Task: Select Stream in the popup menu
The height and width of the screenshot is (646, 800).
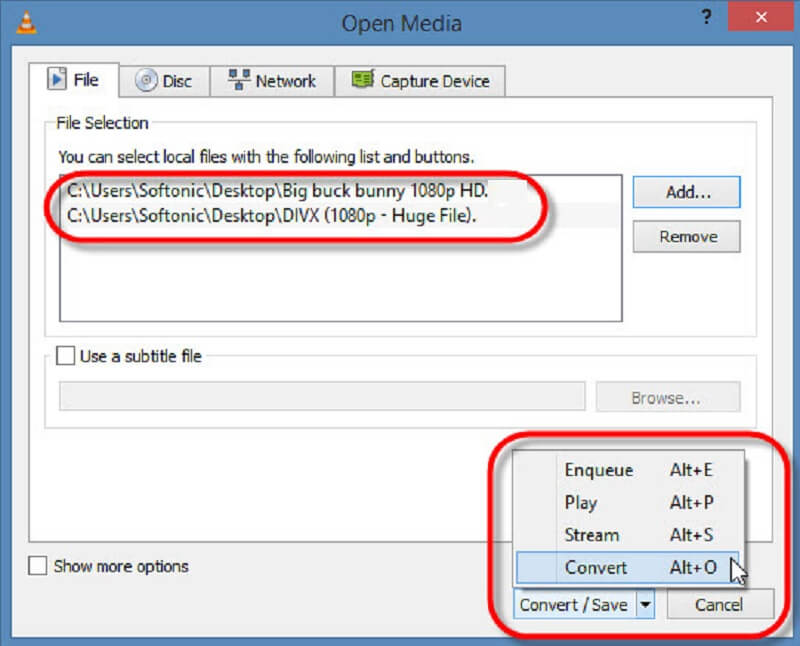Action: (x=591, y=535)
